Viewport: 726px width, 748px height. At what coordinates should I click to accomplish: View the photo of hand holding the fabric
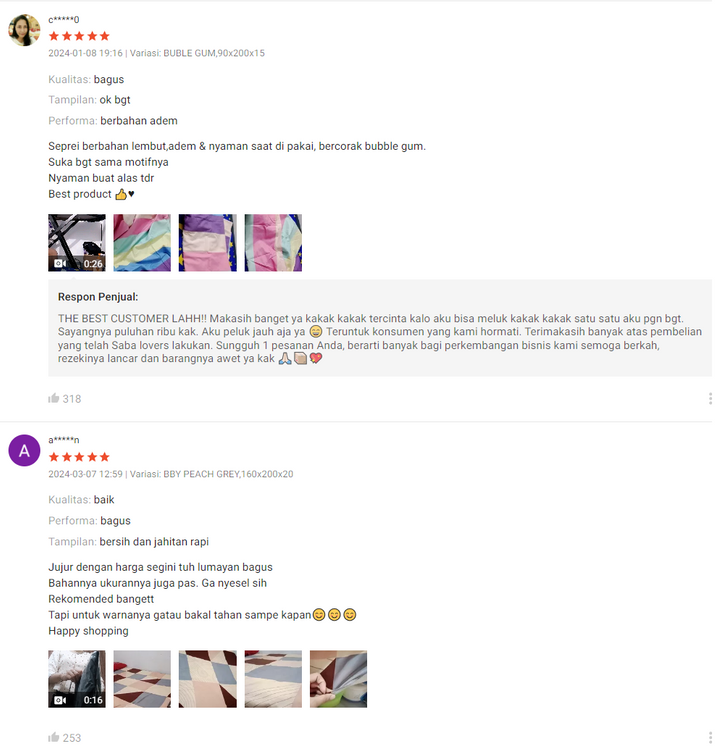pos(339,678)
